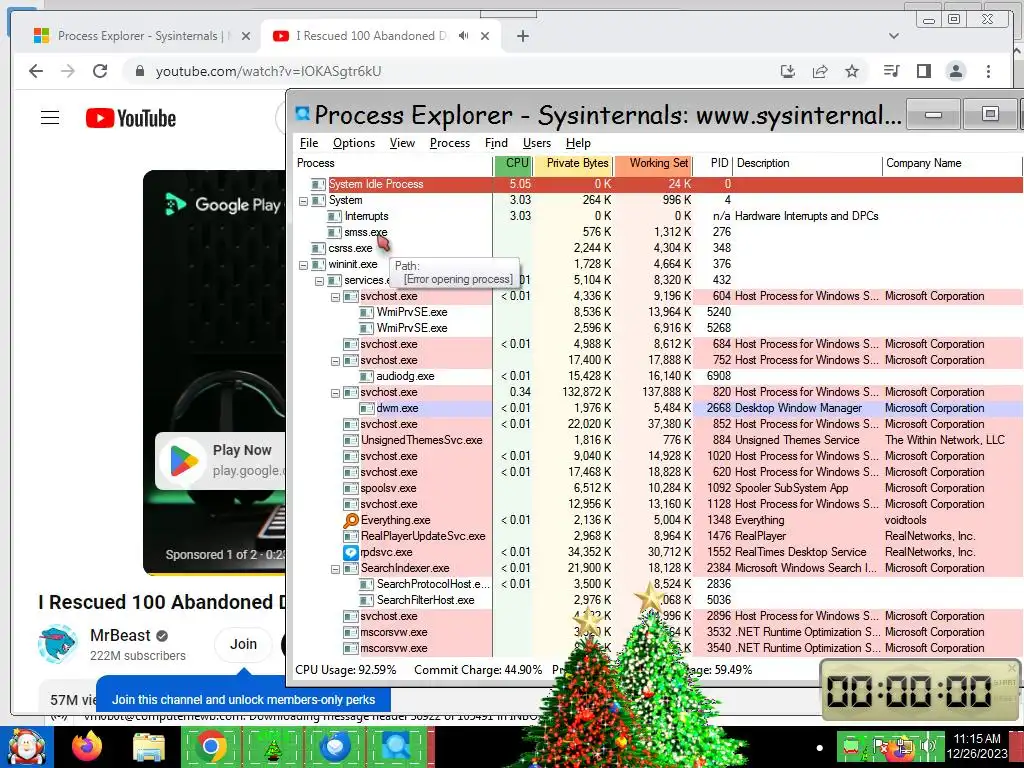1024x768 pixels.
Task: Select the smss.exe process
Action: point(366,232)
